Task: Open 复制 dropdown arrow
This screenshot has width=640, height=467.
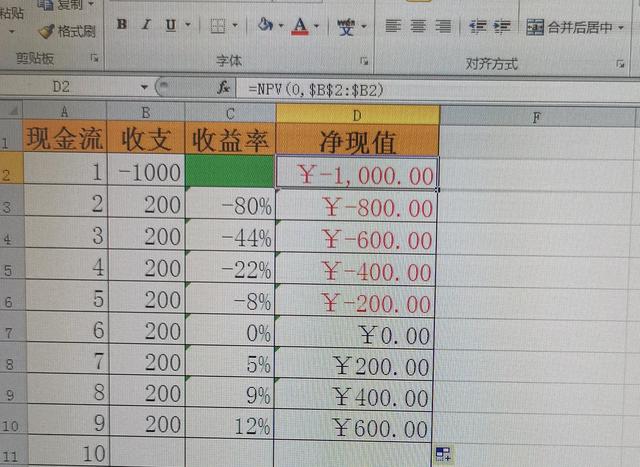Action: tap(91, 4)
